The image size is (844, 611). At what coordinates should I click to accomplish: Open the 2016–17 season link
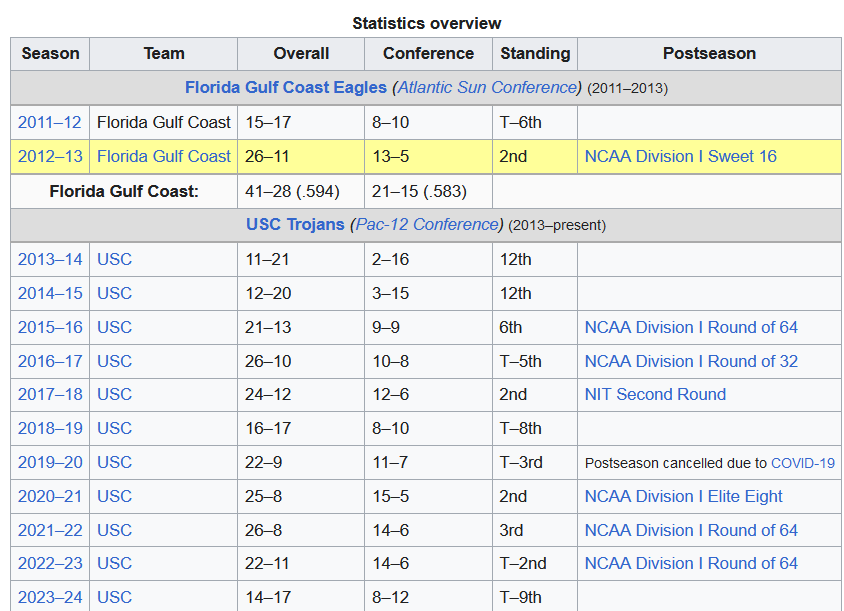coord(50,361)
